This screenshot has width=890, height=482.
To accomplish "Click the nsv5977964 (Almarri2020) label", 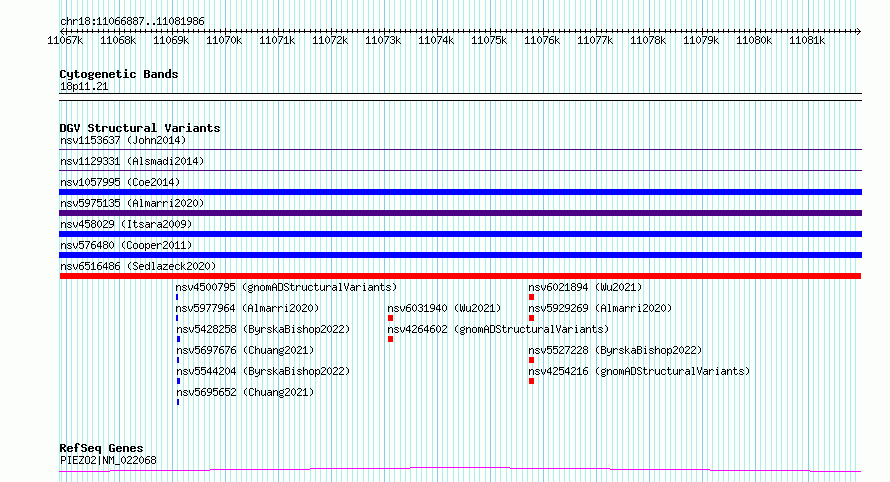I will (x=247, y=308).
